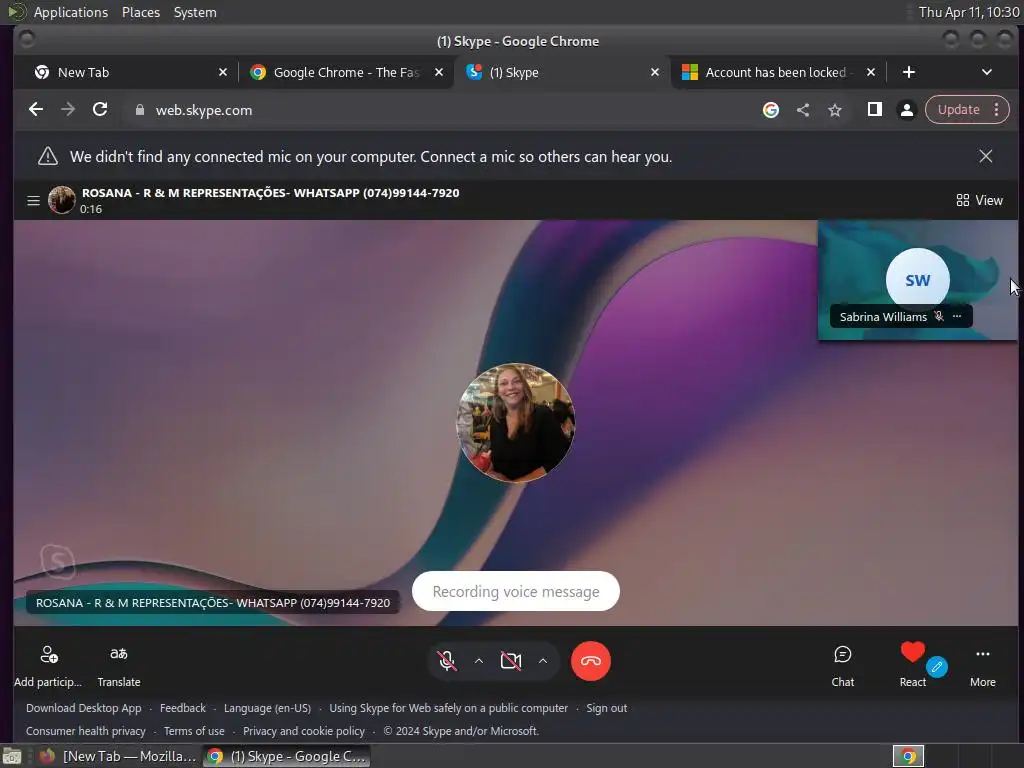Viewport: 1024px width, 768px height.
Task: Send a heart React
Action: point(912,665)
